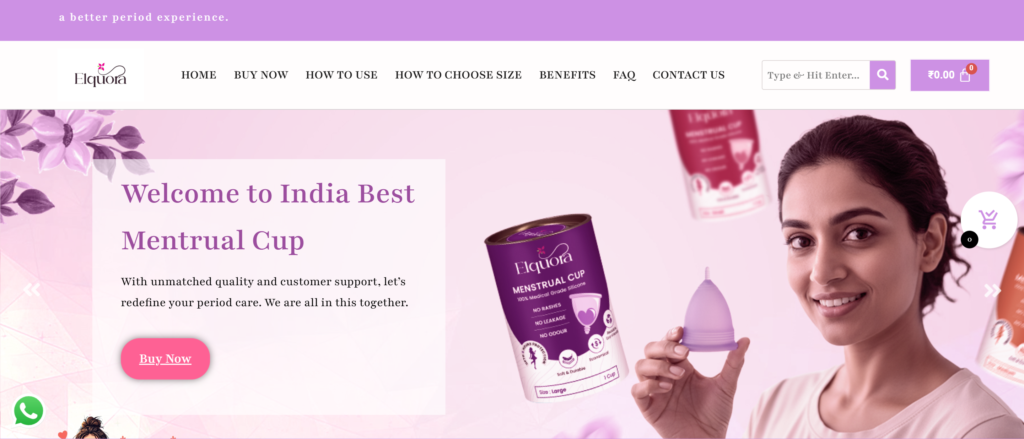Open the FAQ navigation link
1024x439 pixels.
[624, 75]
